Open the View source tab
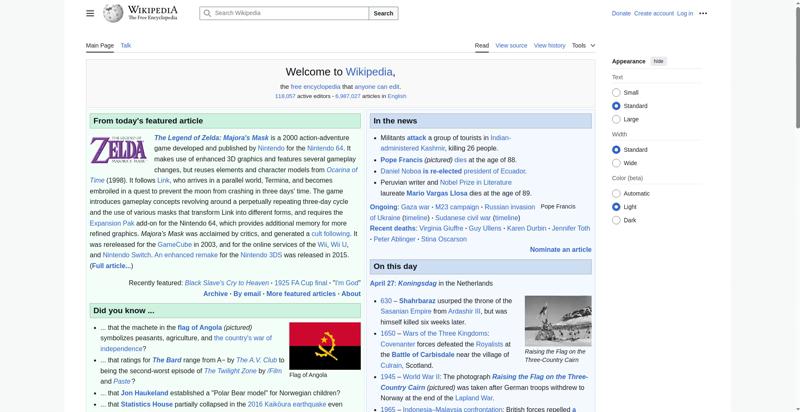Viewport: 800px width, 412px height. pyautogui.click(x=511, y=45)
